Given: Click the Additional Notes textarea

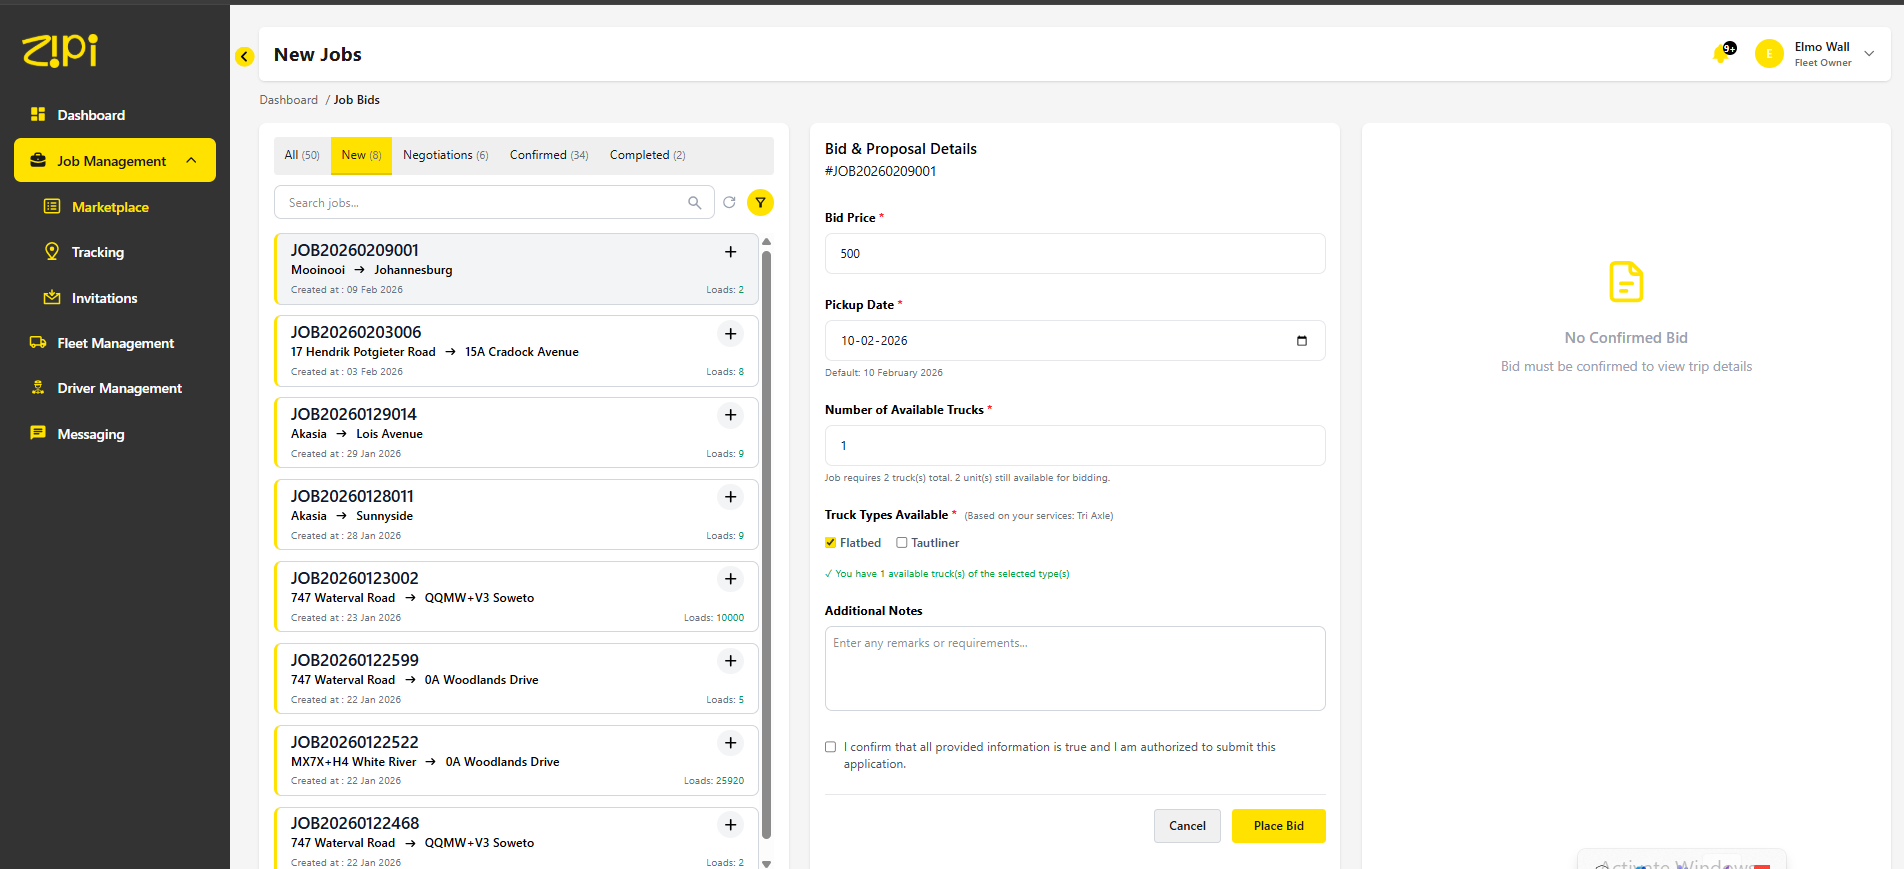Looking at the screenshot, I should point(1075,669).
